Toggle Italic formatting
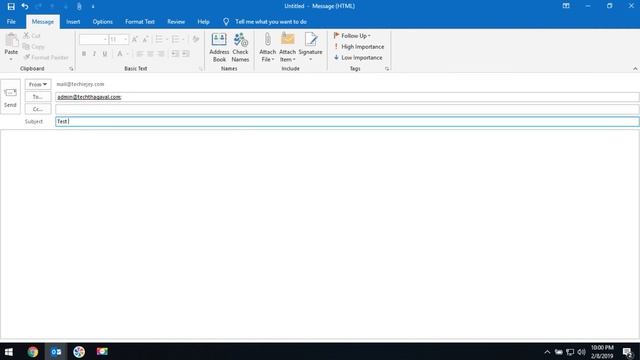 tap(94, 53)
